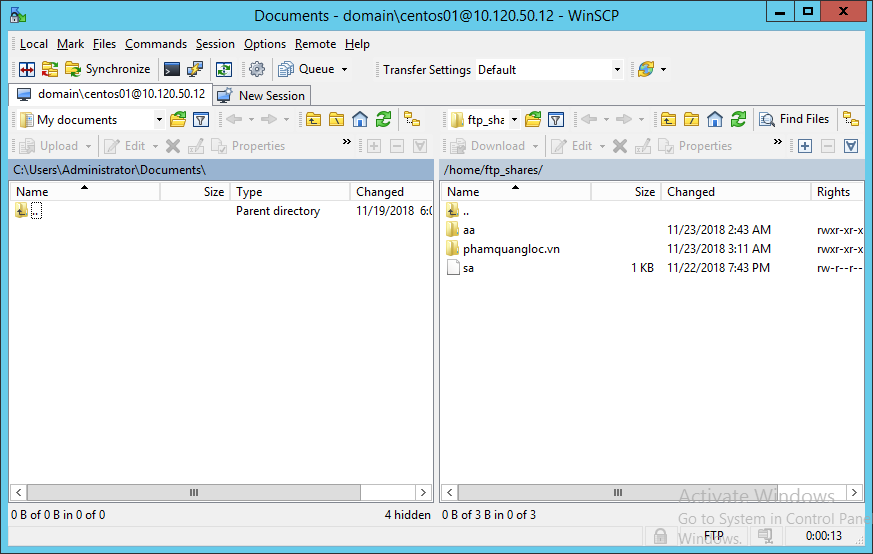Open the Preferences gear icon

click(257, 70)
